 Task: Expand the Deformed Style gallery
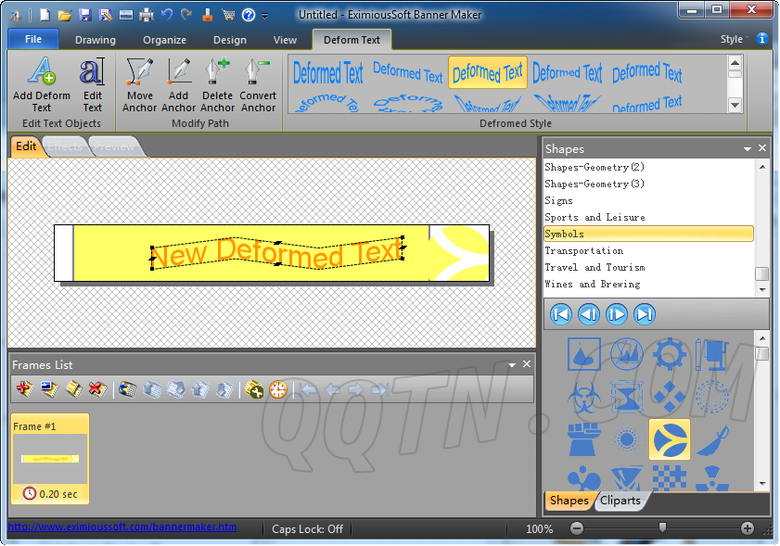pos(735,105)
